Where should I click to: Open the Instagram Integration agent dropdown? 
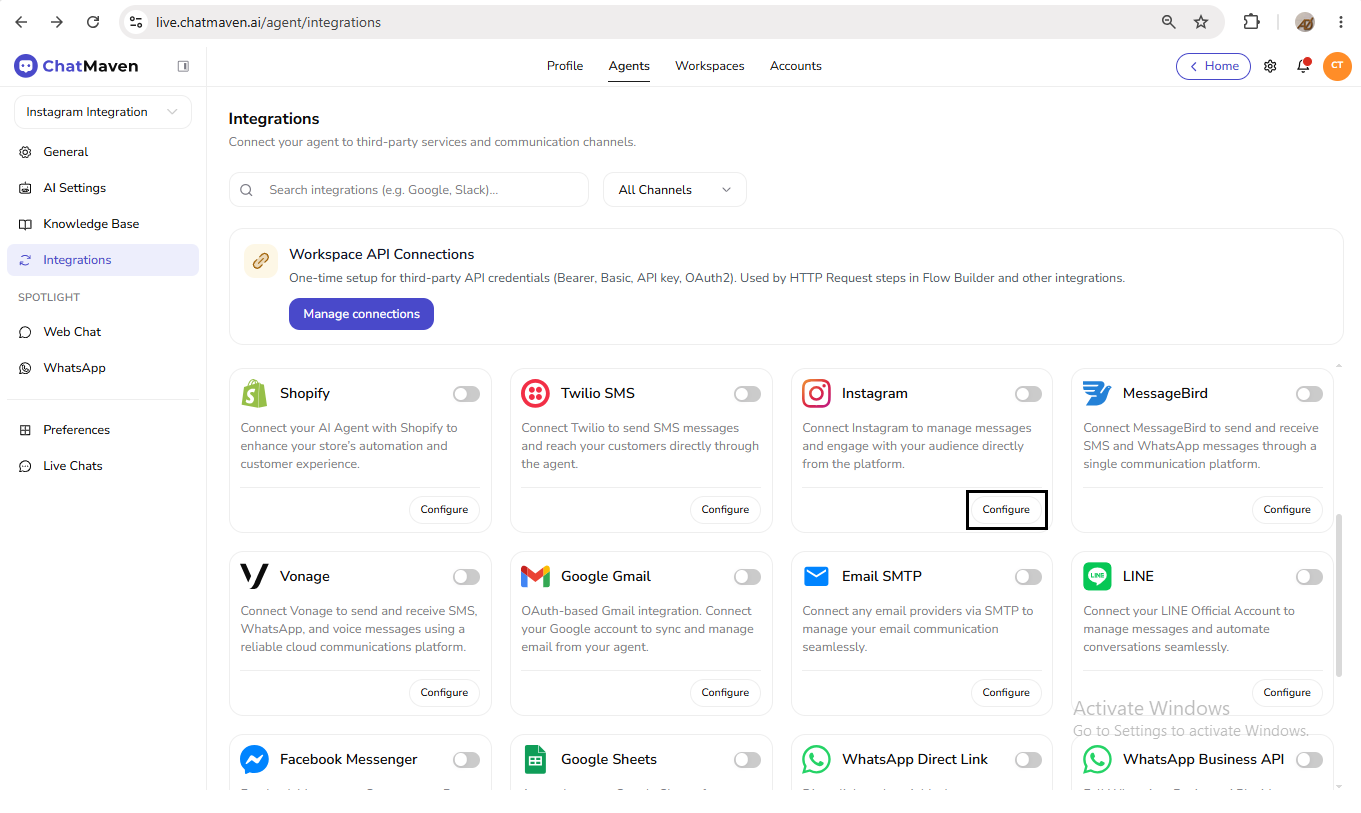[x=103, y=112]
